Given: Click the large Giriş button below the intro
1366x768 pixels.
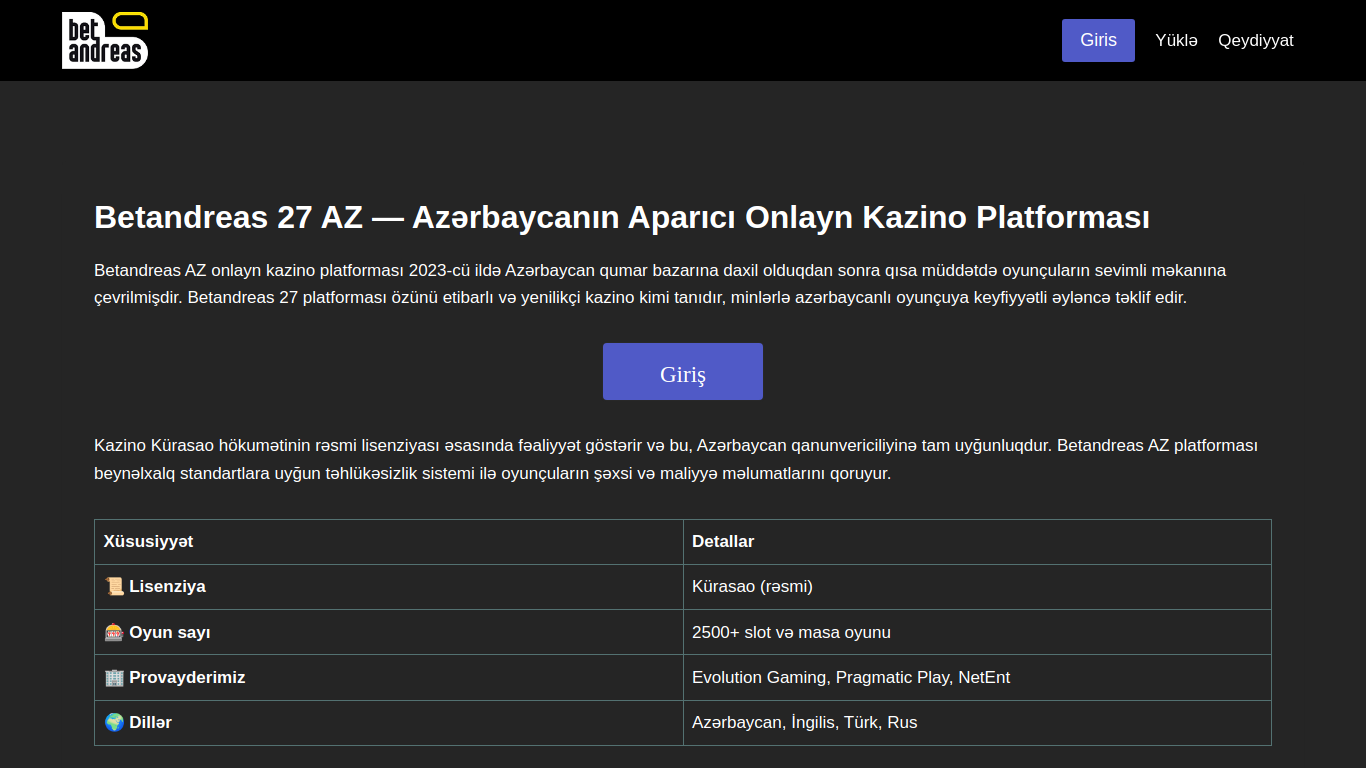Looking at the screenshot, I should pos(683,372).
